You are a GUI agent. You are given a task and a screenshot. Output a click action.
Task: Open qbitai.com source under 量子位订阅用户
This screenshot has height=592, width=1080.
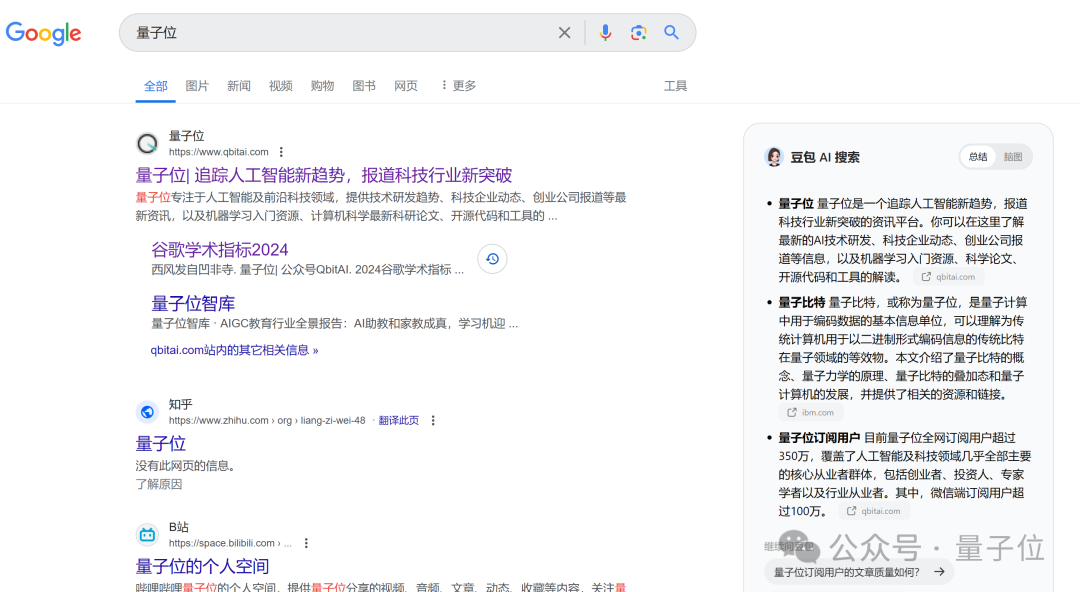pos(874,511)
